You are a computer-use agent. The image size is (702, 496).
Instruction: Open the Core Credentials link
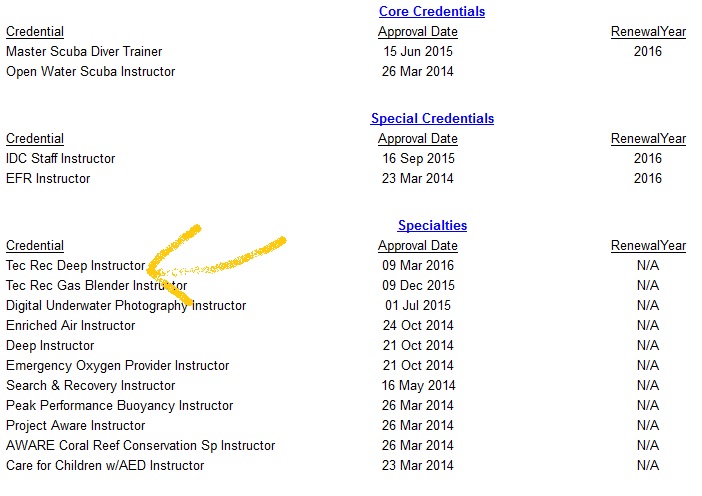[x=432, y=11]
